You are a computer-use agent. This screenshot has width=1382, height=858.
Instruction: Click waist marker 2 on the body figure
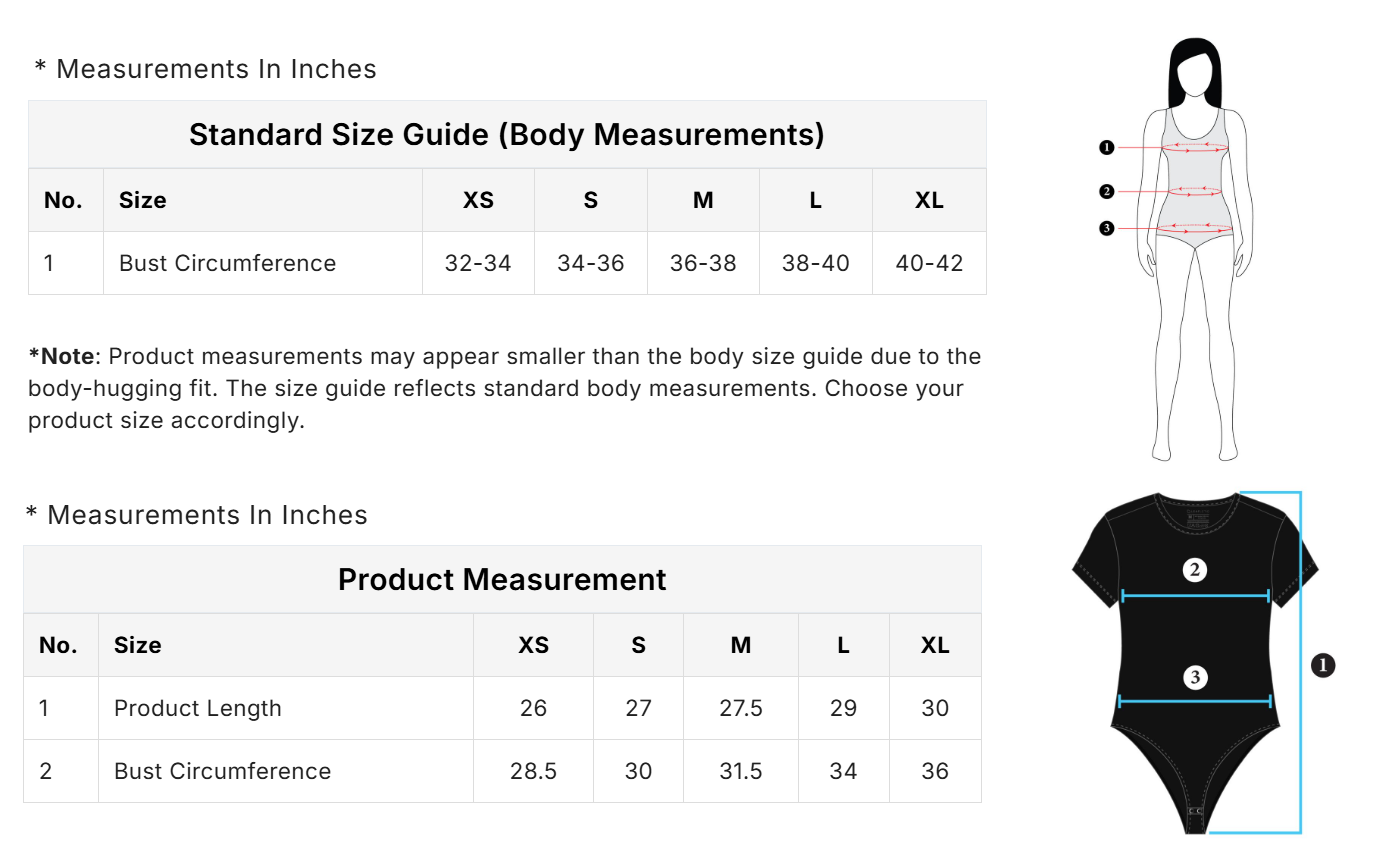(1106, 191)
